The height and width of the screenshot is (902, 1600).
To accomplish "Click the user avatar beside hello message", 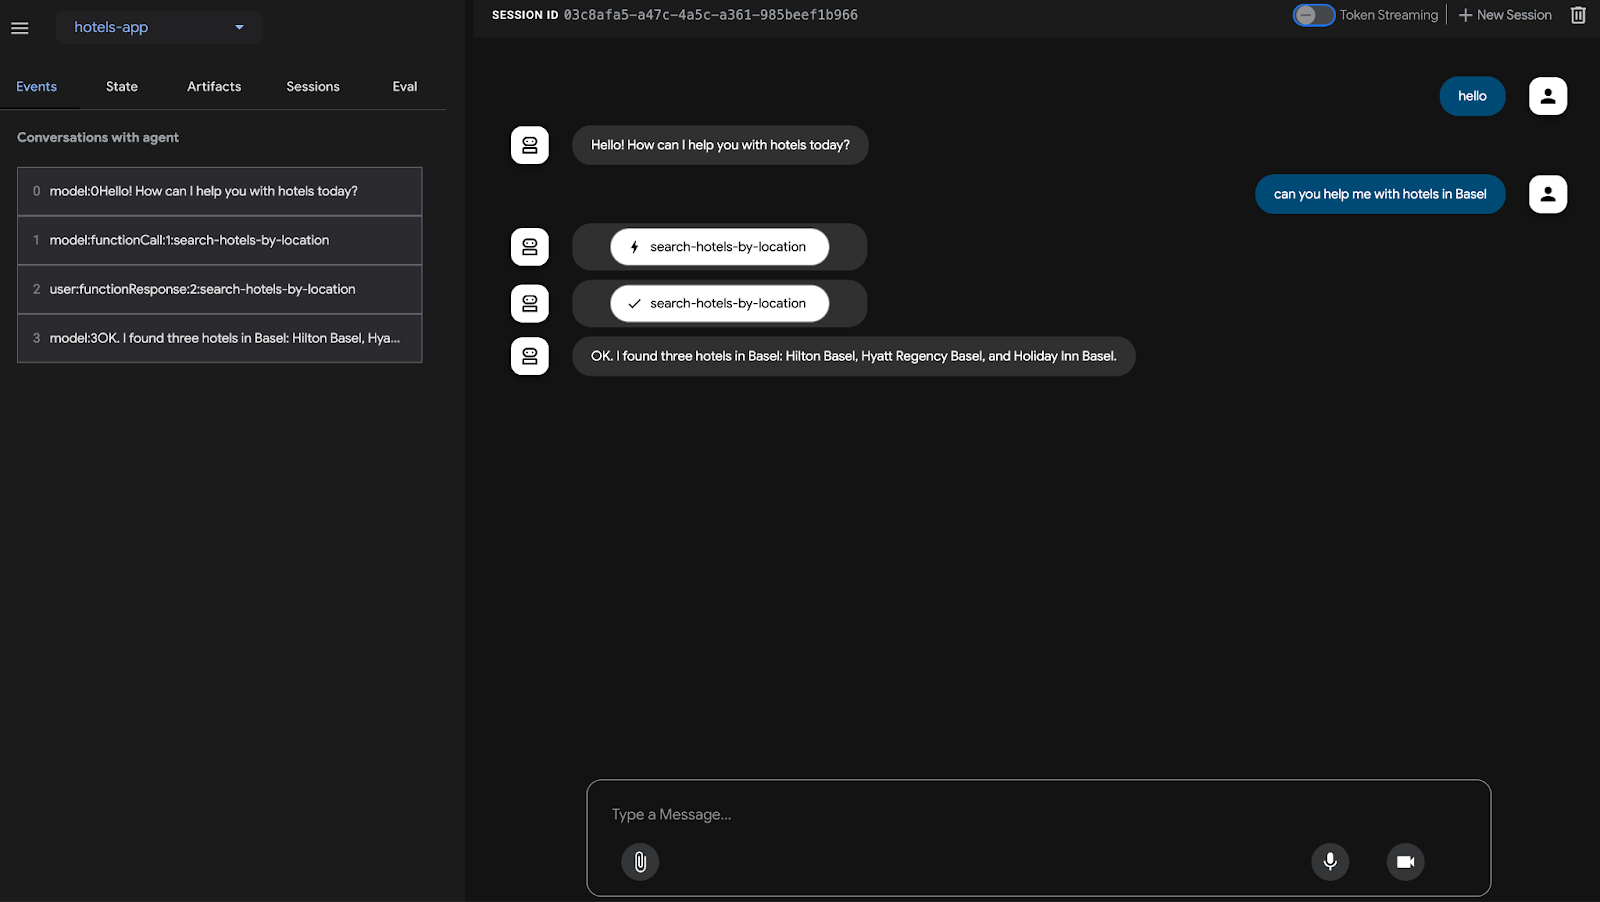I will pyautogui.click(x=1547, y=96).
